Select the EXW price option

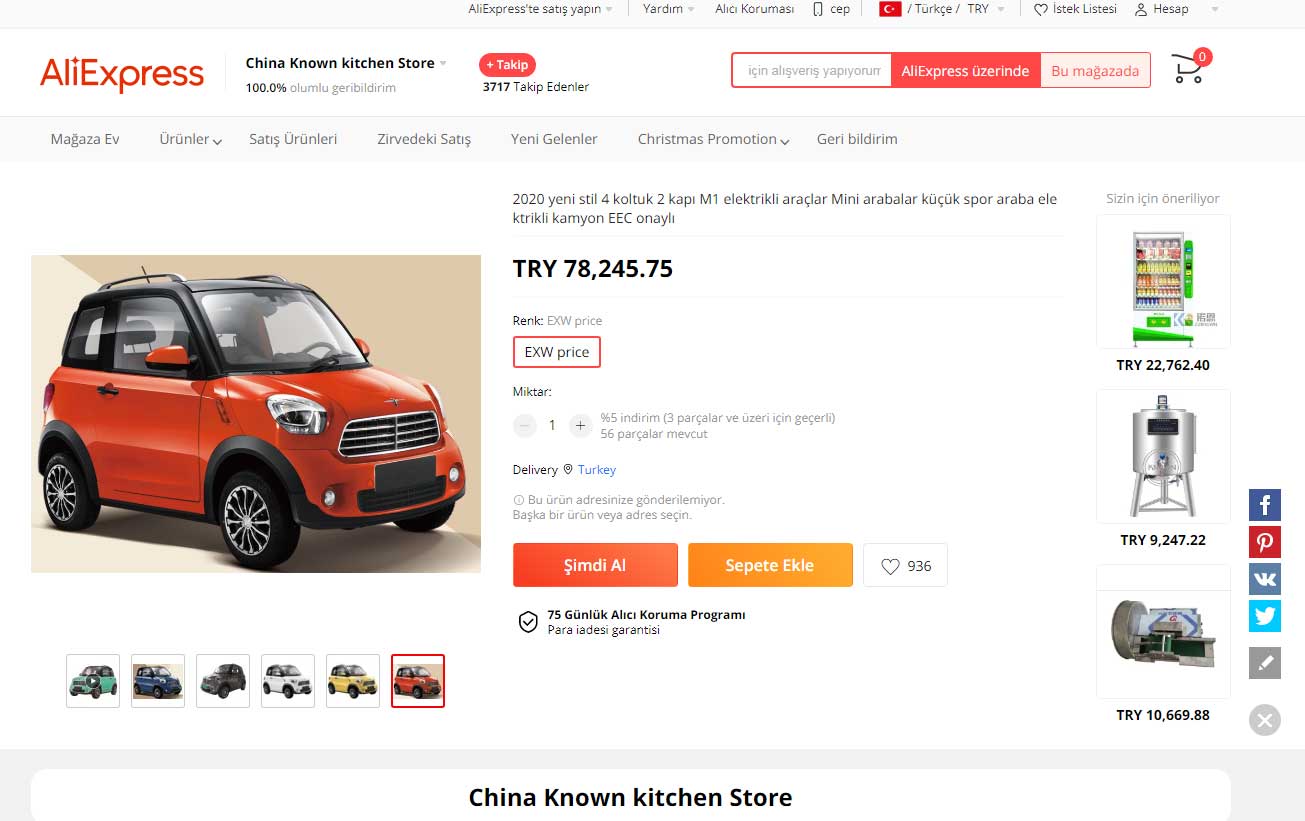pos(557,352)
